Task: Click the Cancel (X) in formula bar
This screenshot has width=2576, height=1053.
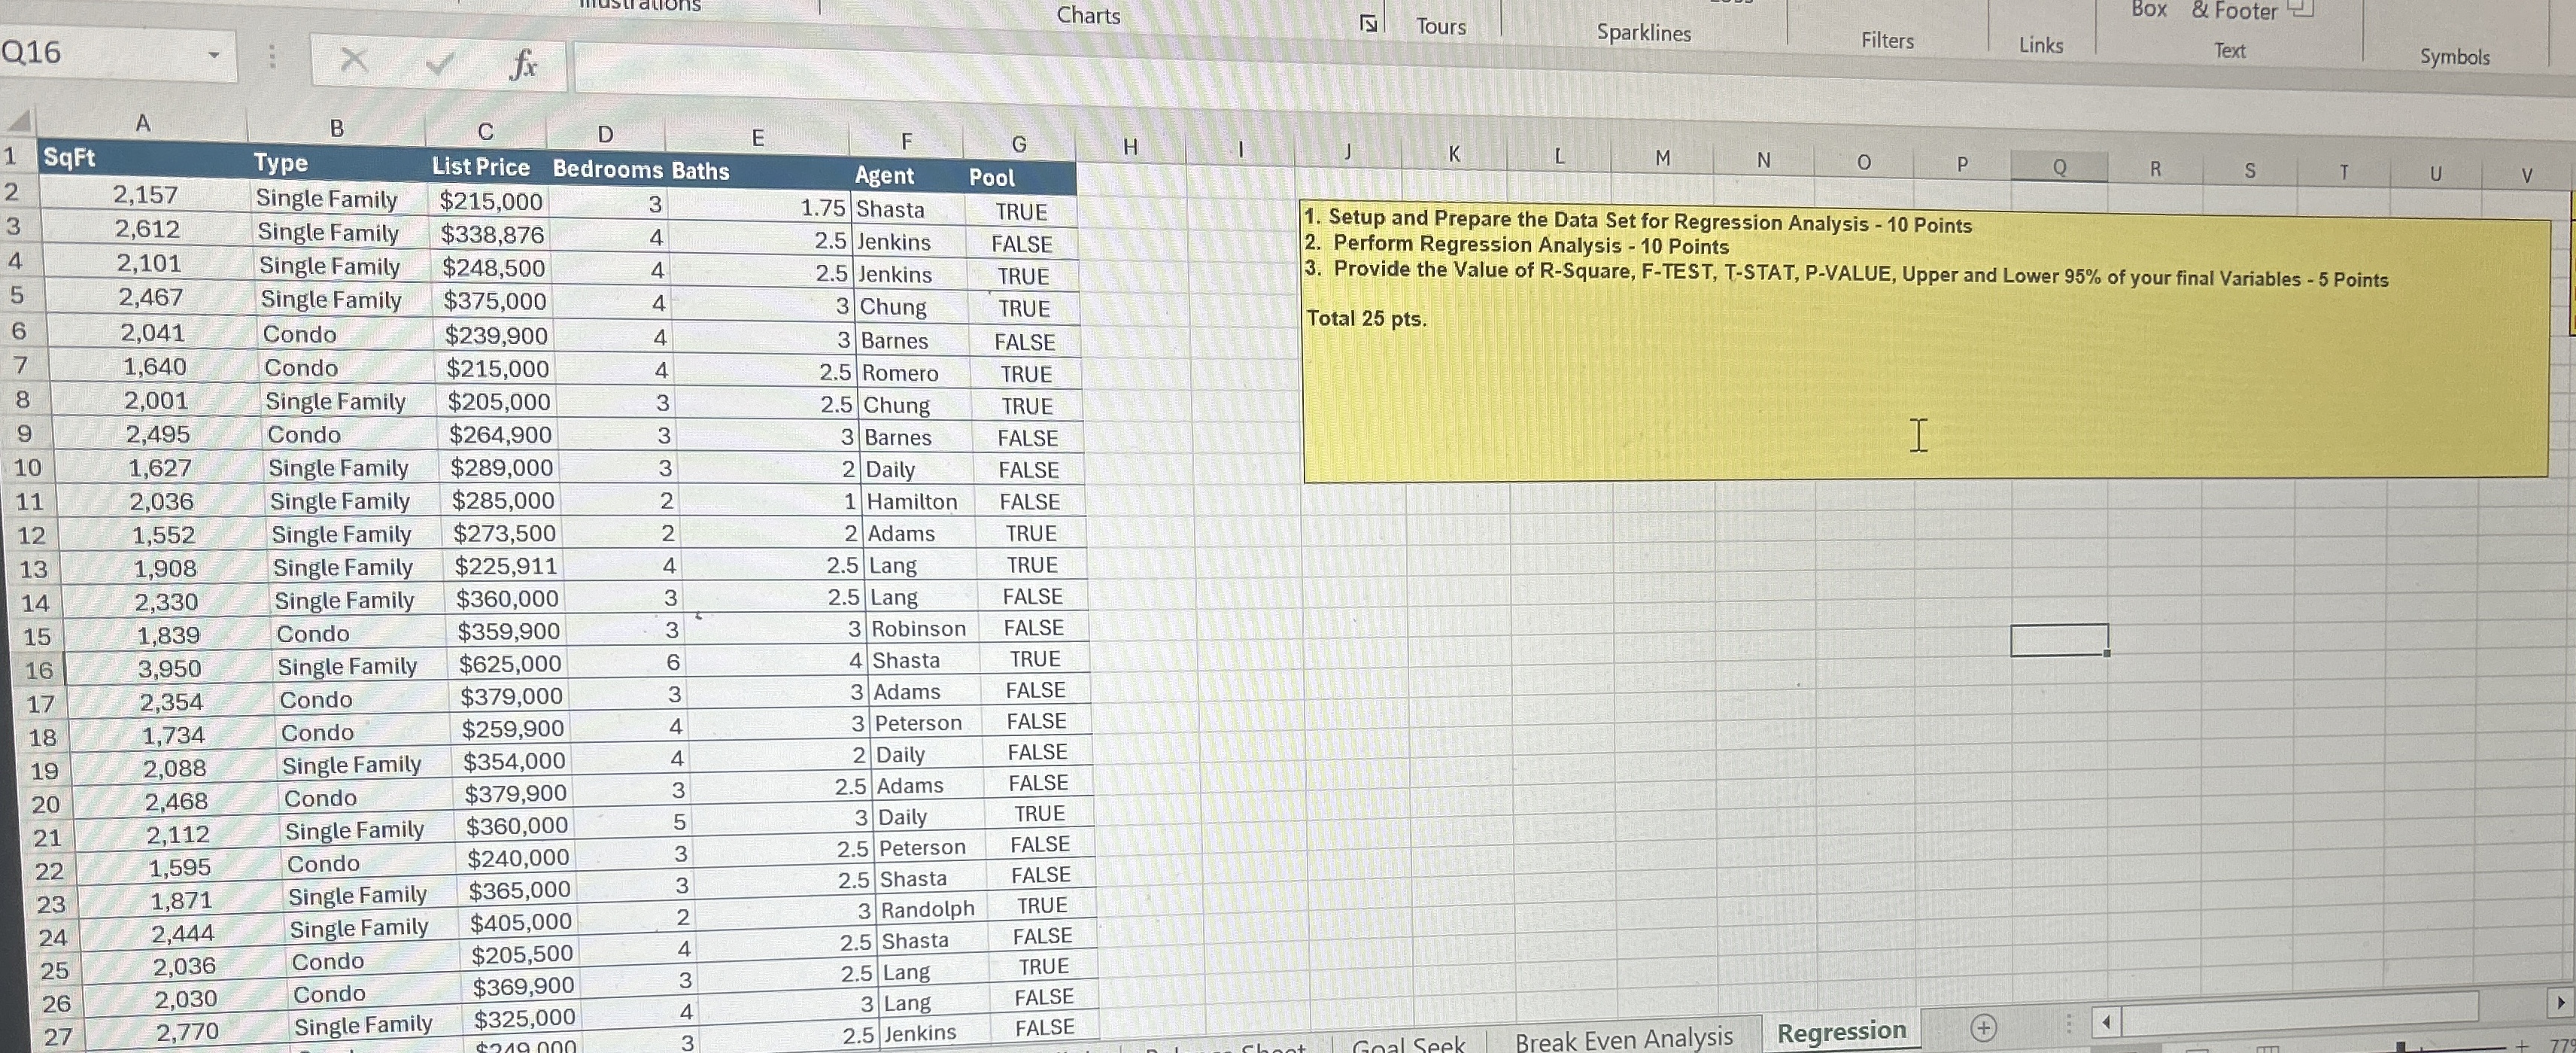Action: click(355, 60)
